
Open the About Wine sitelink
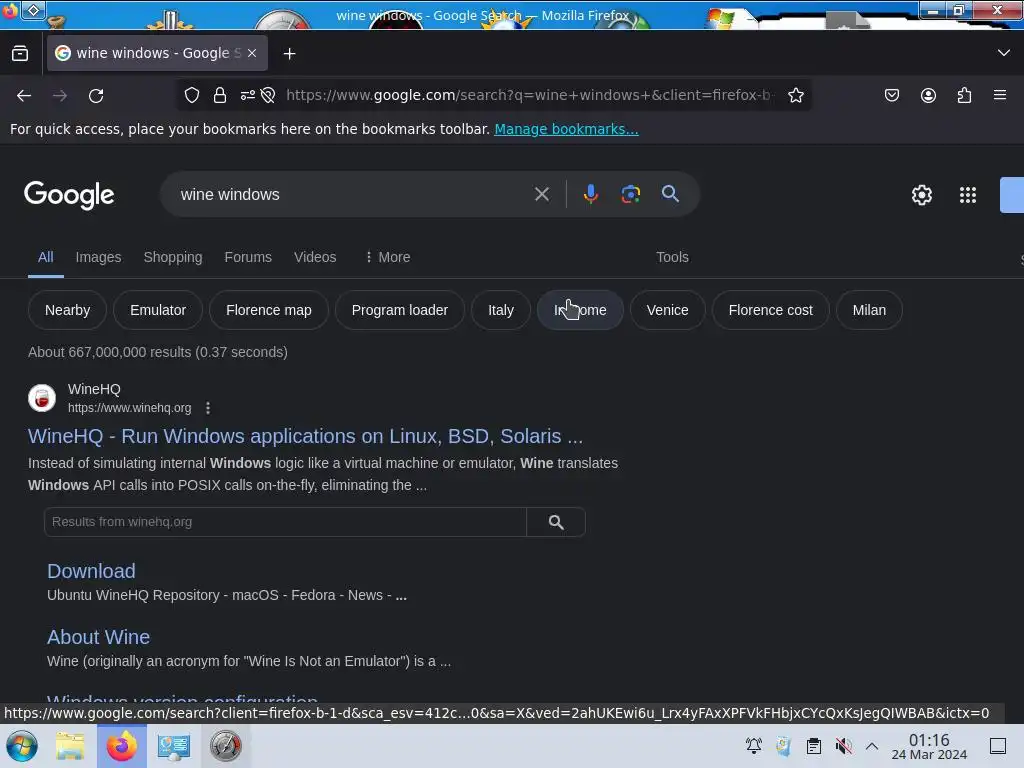click(99, 637)
